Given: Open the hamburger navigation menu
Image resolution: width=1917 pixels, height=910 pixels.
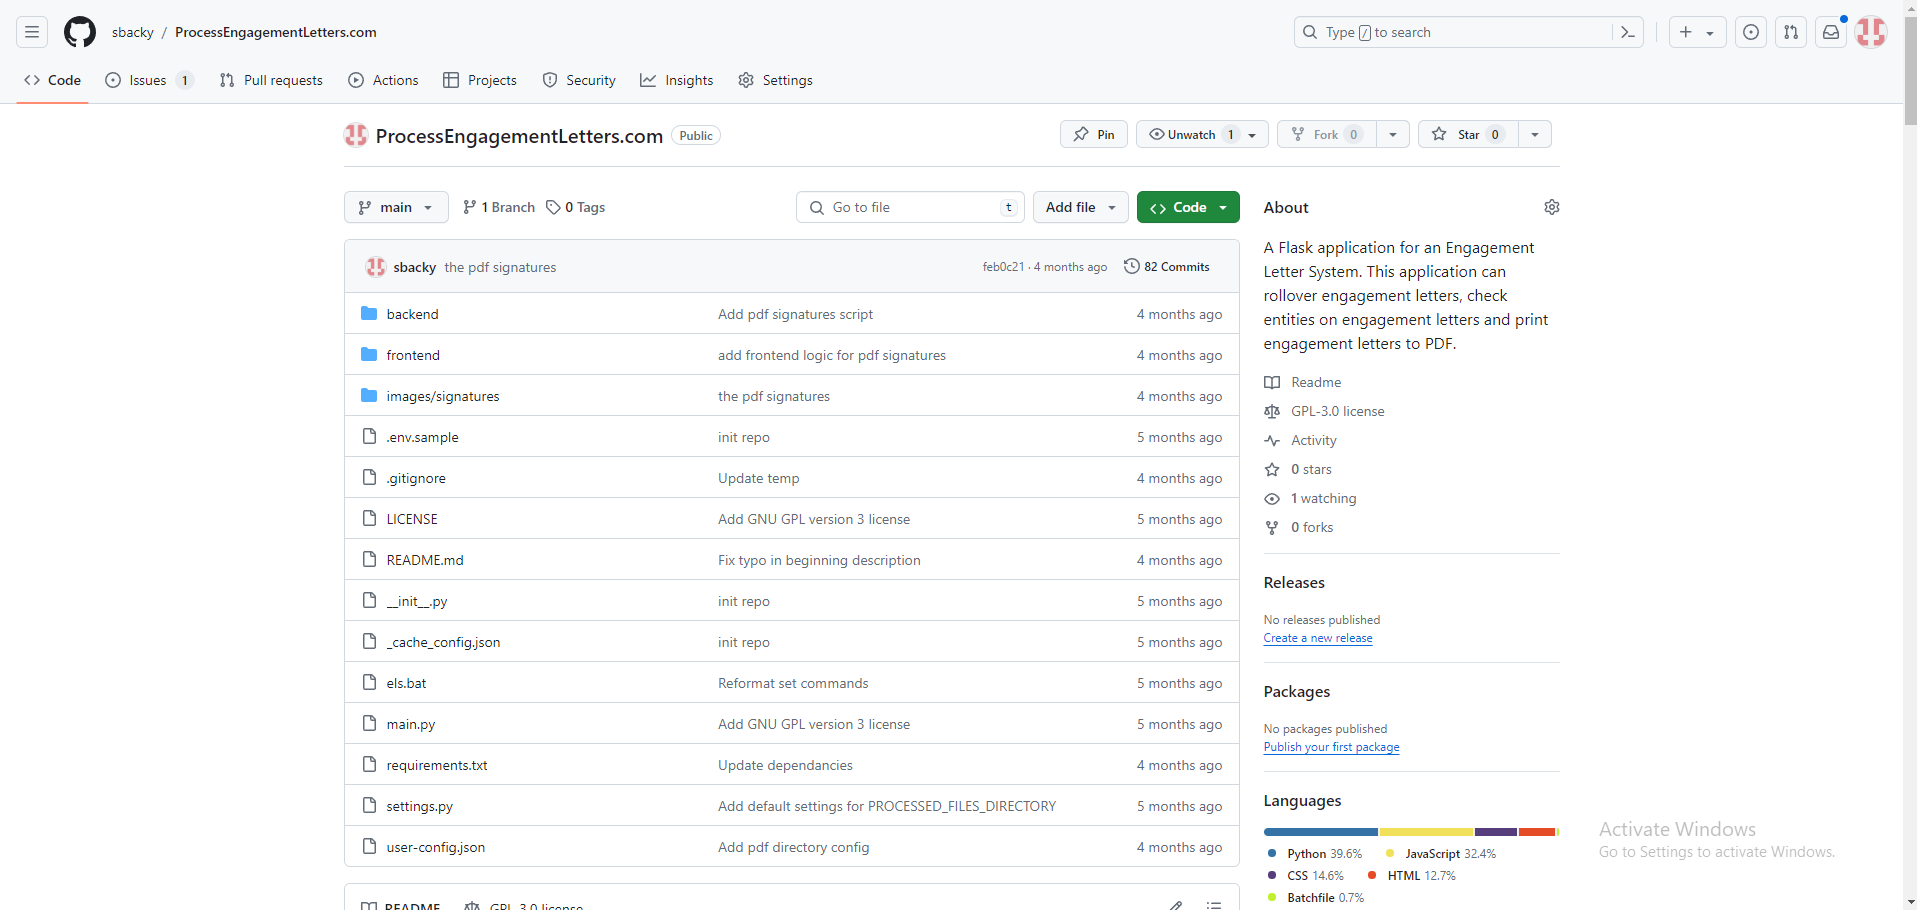Looking at the screenshot, I should click(32, 32).
